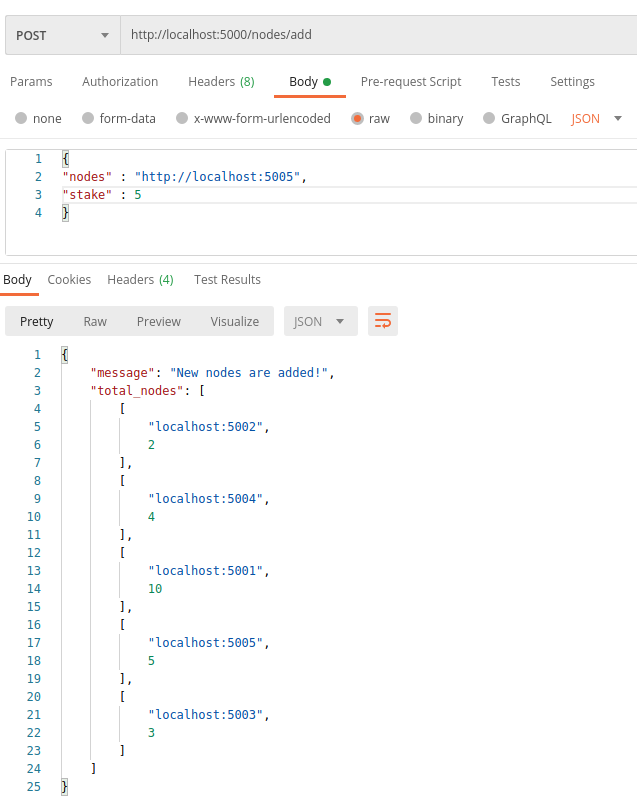Image resolution: width=637 pixels, height=805 pixels.
Task: Choose x-www-form-urlencoded body type
Action: [182, 119]
